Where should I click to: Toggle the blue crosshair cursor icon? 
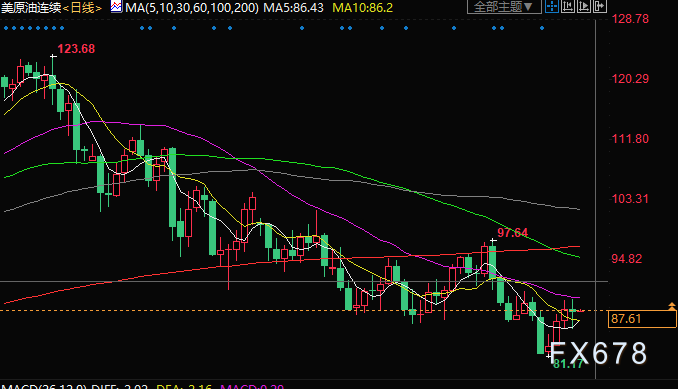point(551,6)
